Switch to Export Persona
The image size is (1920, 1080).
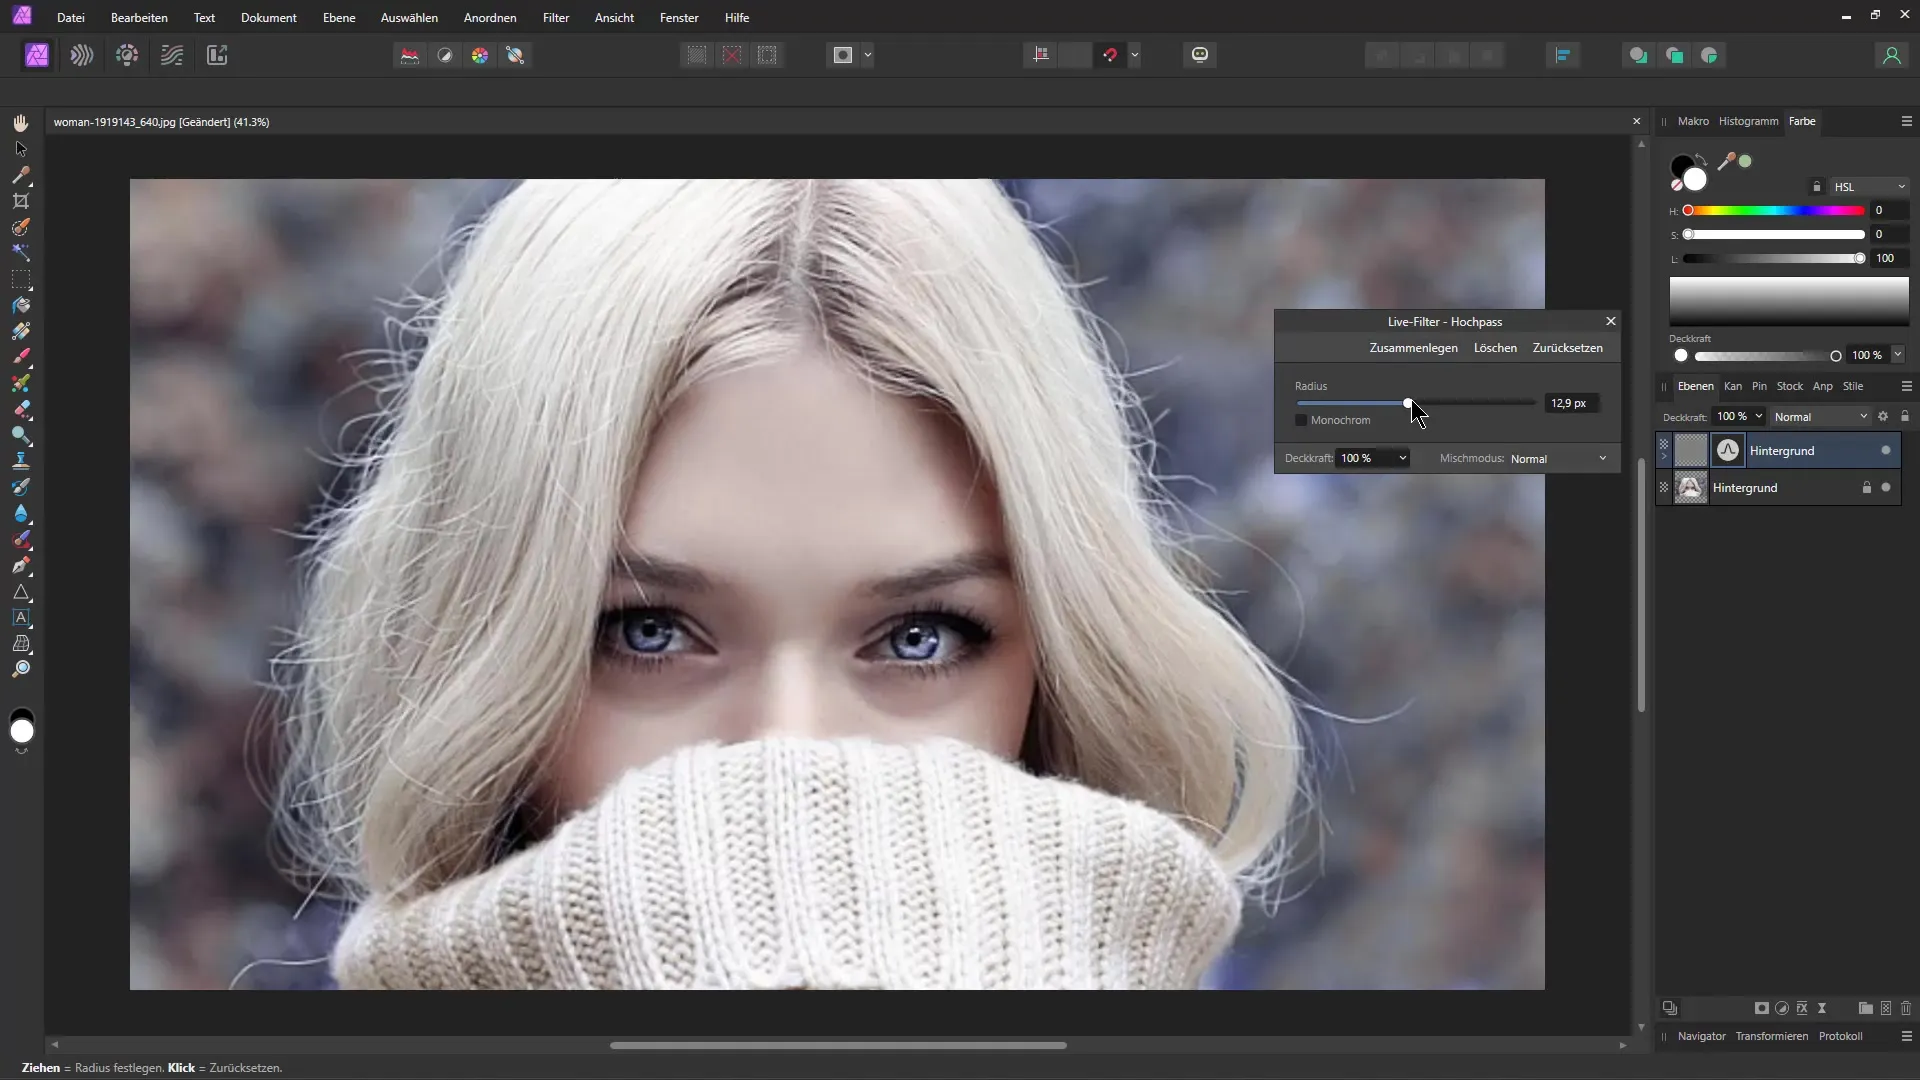217,55
